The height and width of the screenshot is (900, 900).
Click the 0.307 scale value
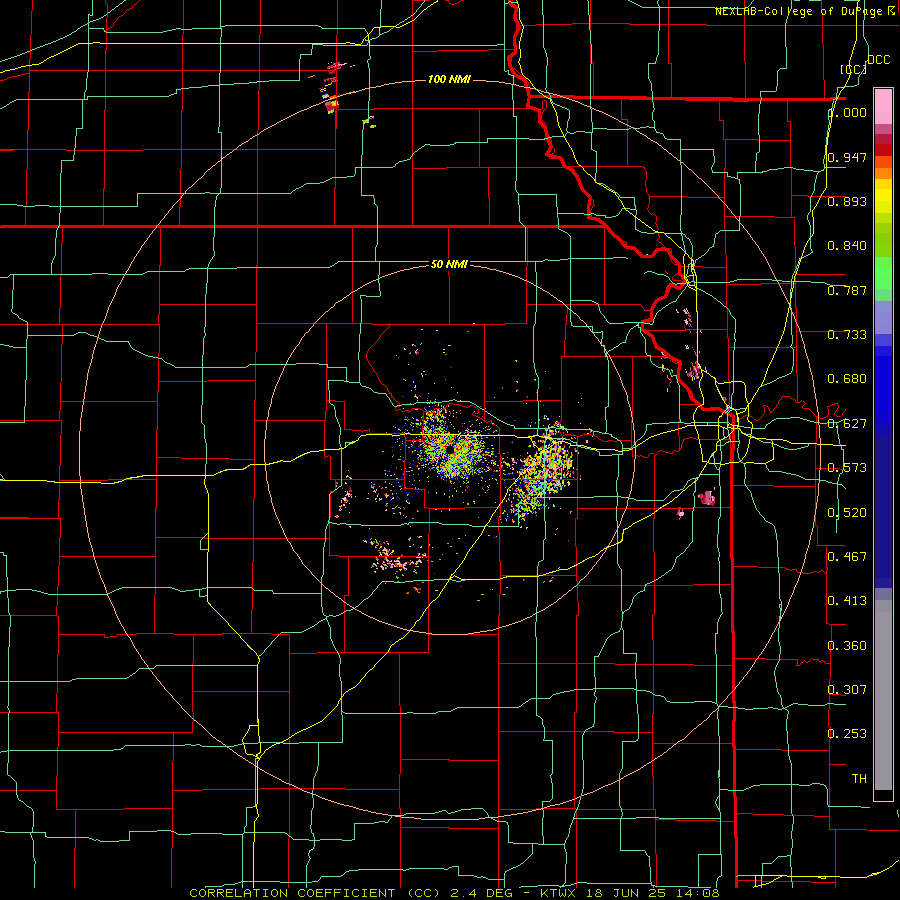pyautogui.click(x=847, y=690)
